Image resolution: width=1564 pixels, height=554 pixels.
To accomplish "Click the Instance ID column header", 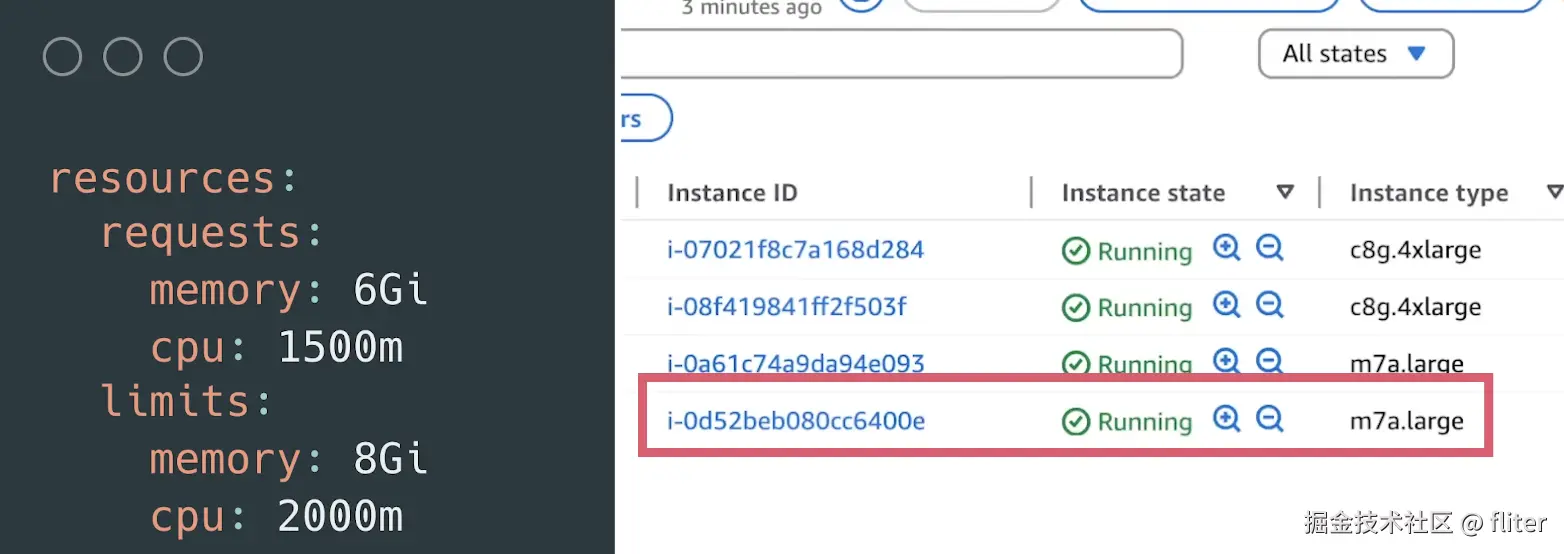I will pyautogui.click(x=732, y=193).
